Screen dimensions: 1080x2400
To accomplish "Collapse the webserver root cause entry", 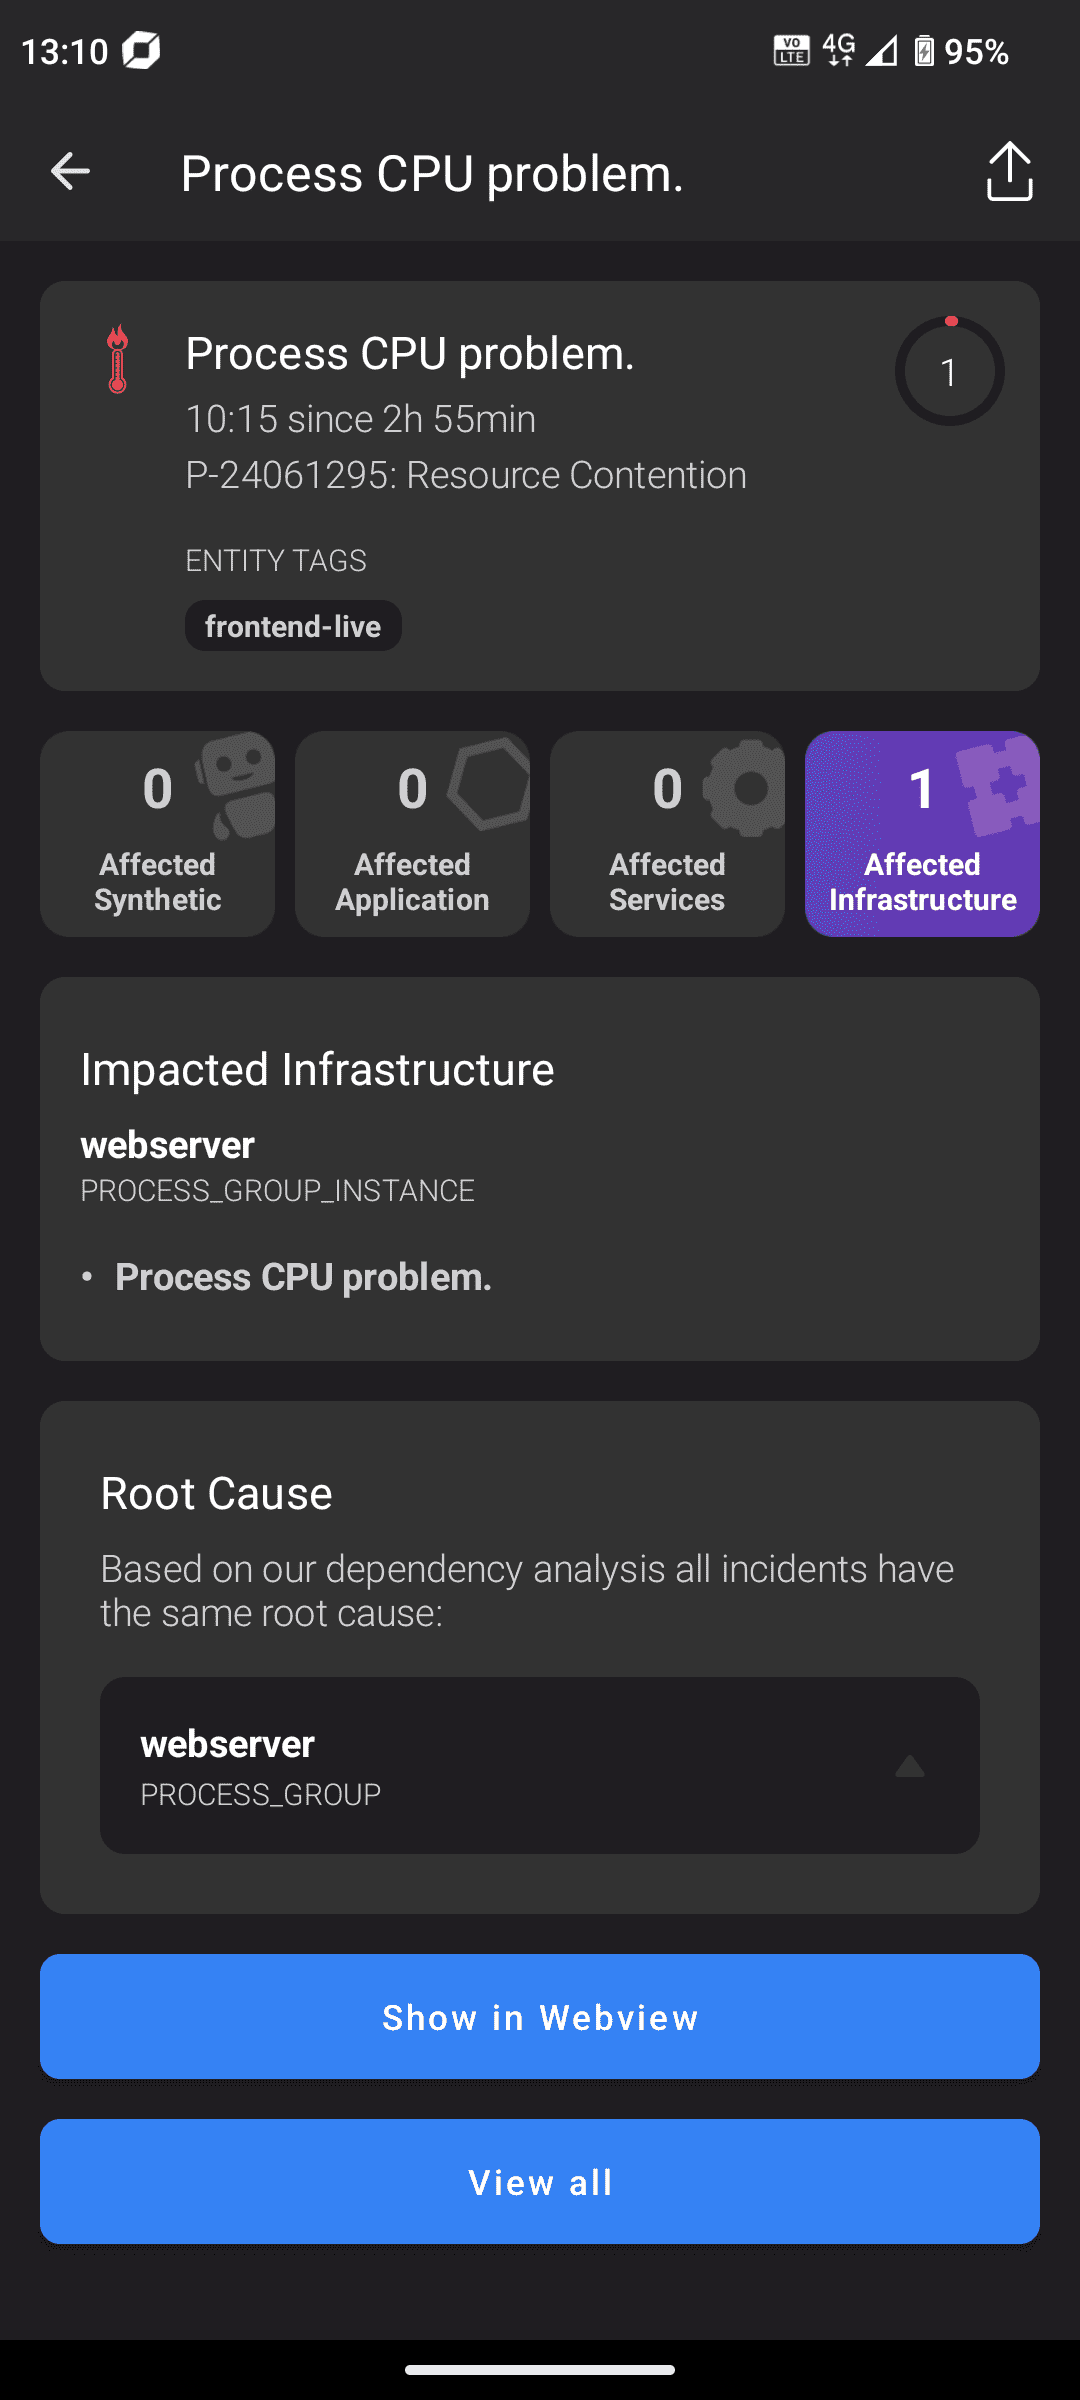I will pyautogui.click(x=908, y=1765).
